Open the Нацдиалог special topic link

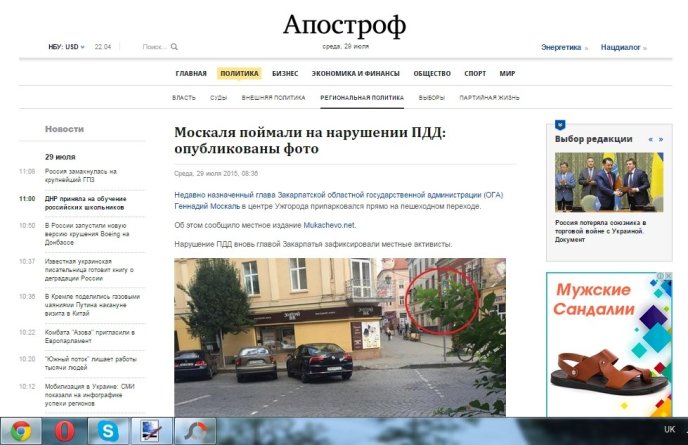click(x=624, y=47)
